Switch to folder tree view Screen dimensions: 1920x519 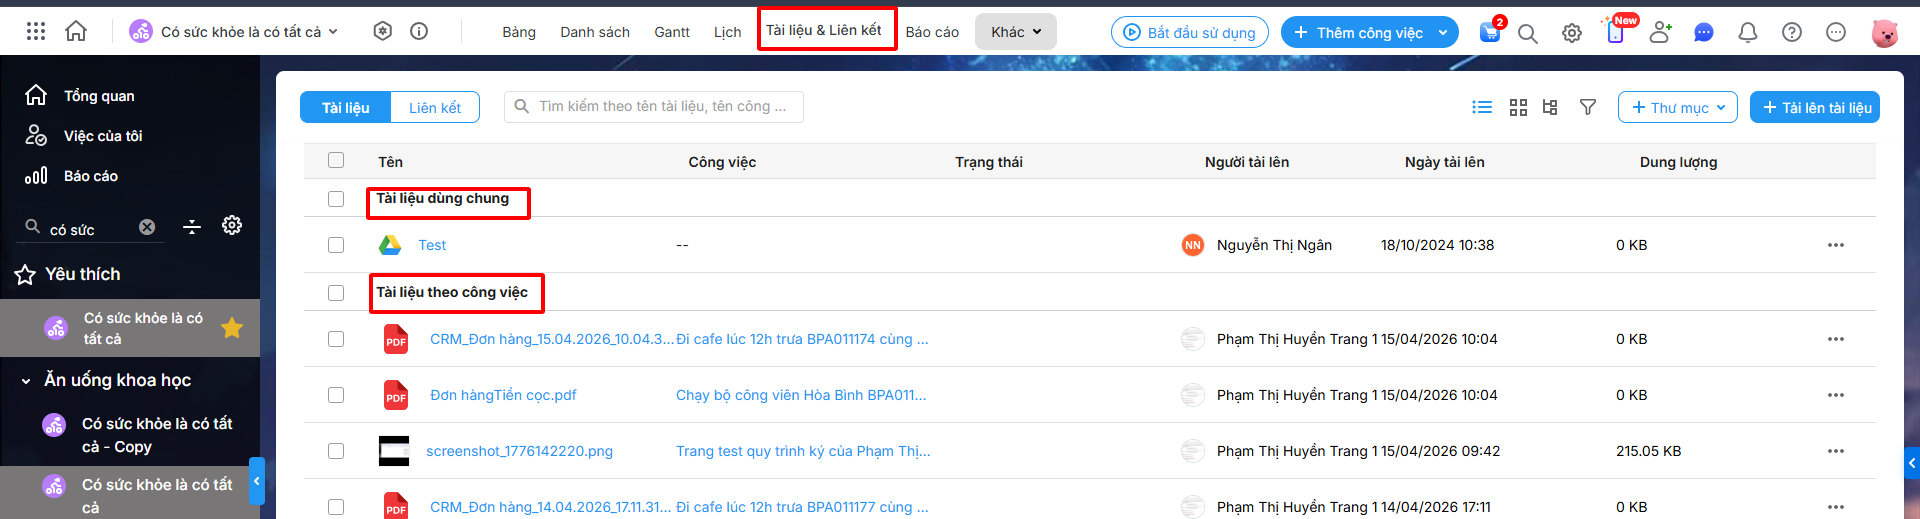pos(1550,107)
